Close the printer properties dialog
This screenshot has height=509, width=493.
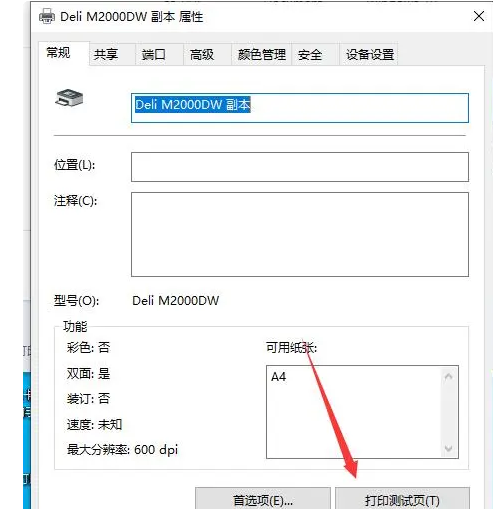click(x=479, y=16)
